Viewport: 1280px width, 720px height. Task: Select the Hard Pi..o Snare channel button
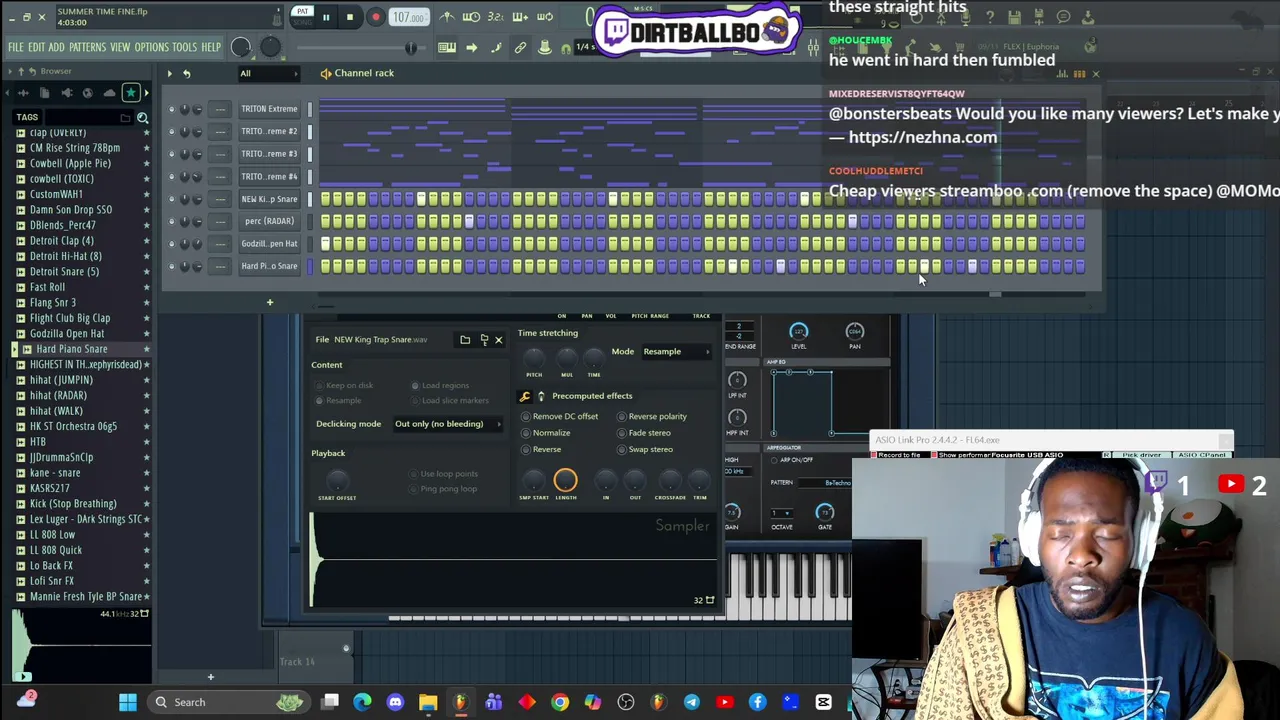[269, 266]
